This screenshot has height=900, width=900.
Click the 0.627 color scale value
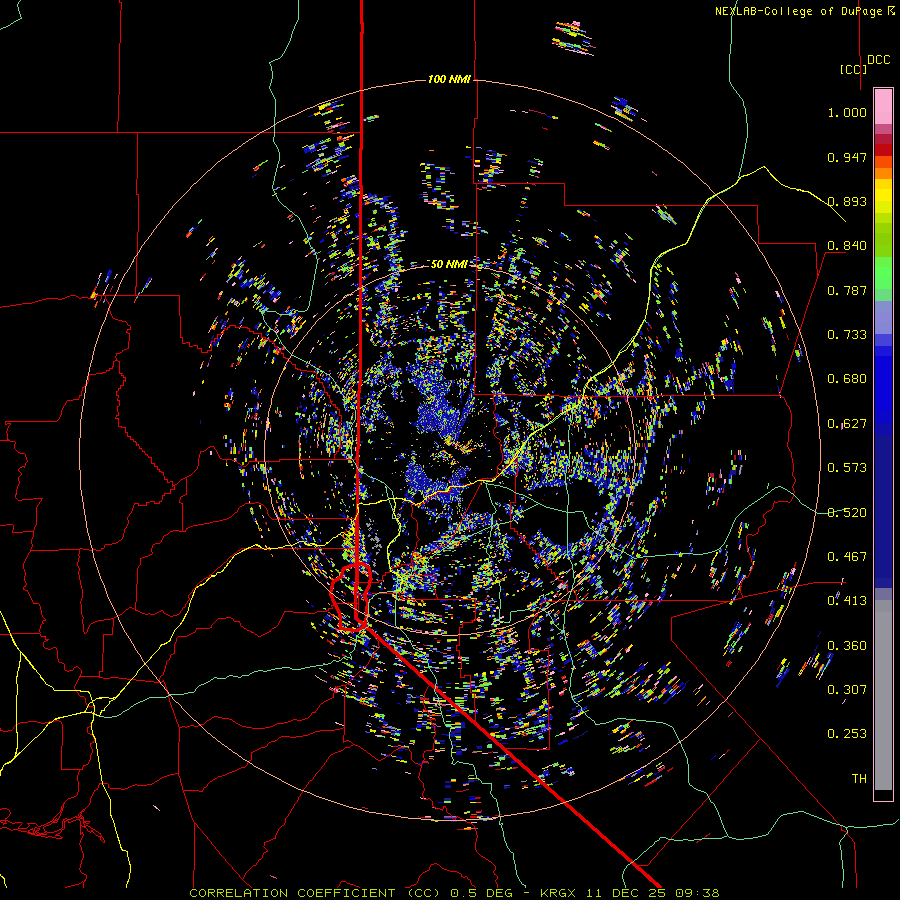tap(847, 424)
